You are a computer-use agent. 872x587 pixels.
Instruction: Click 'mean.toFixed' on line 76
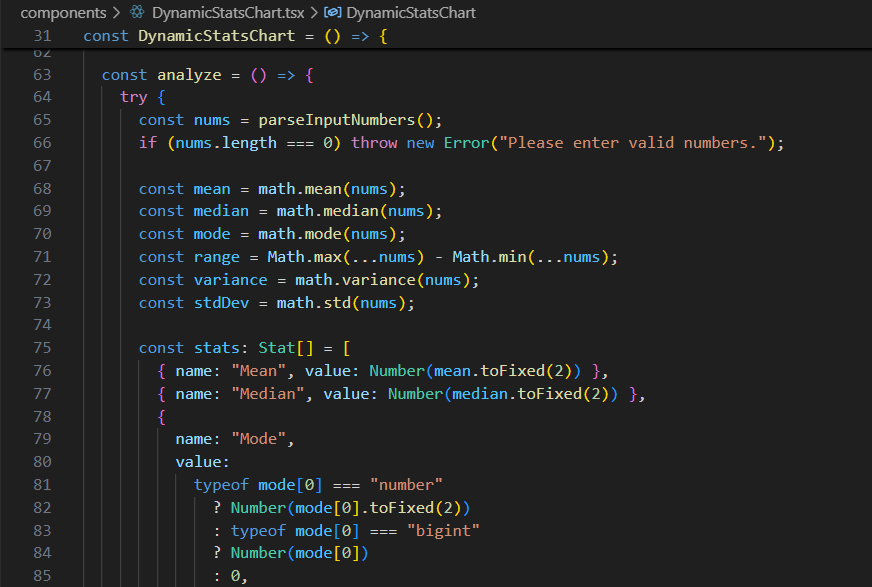pos(489,371)
